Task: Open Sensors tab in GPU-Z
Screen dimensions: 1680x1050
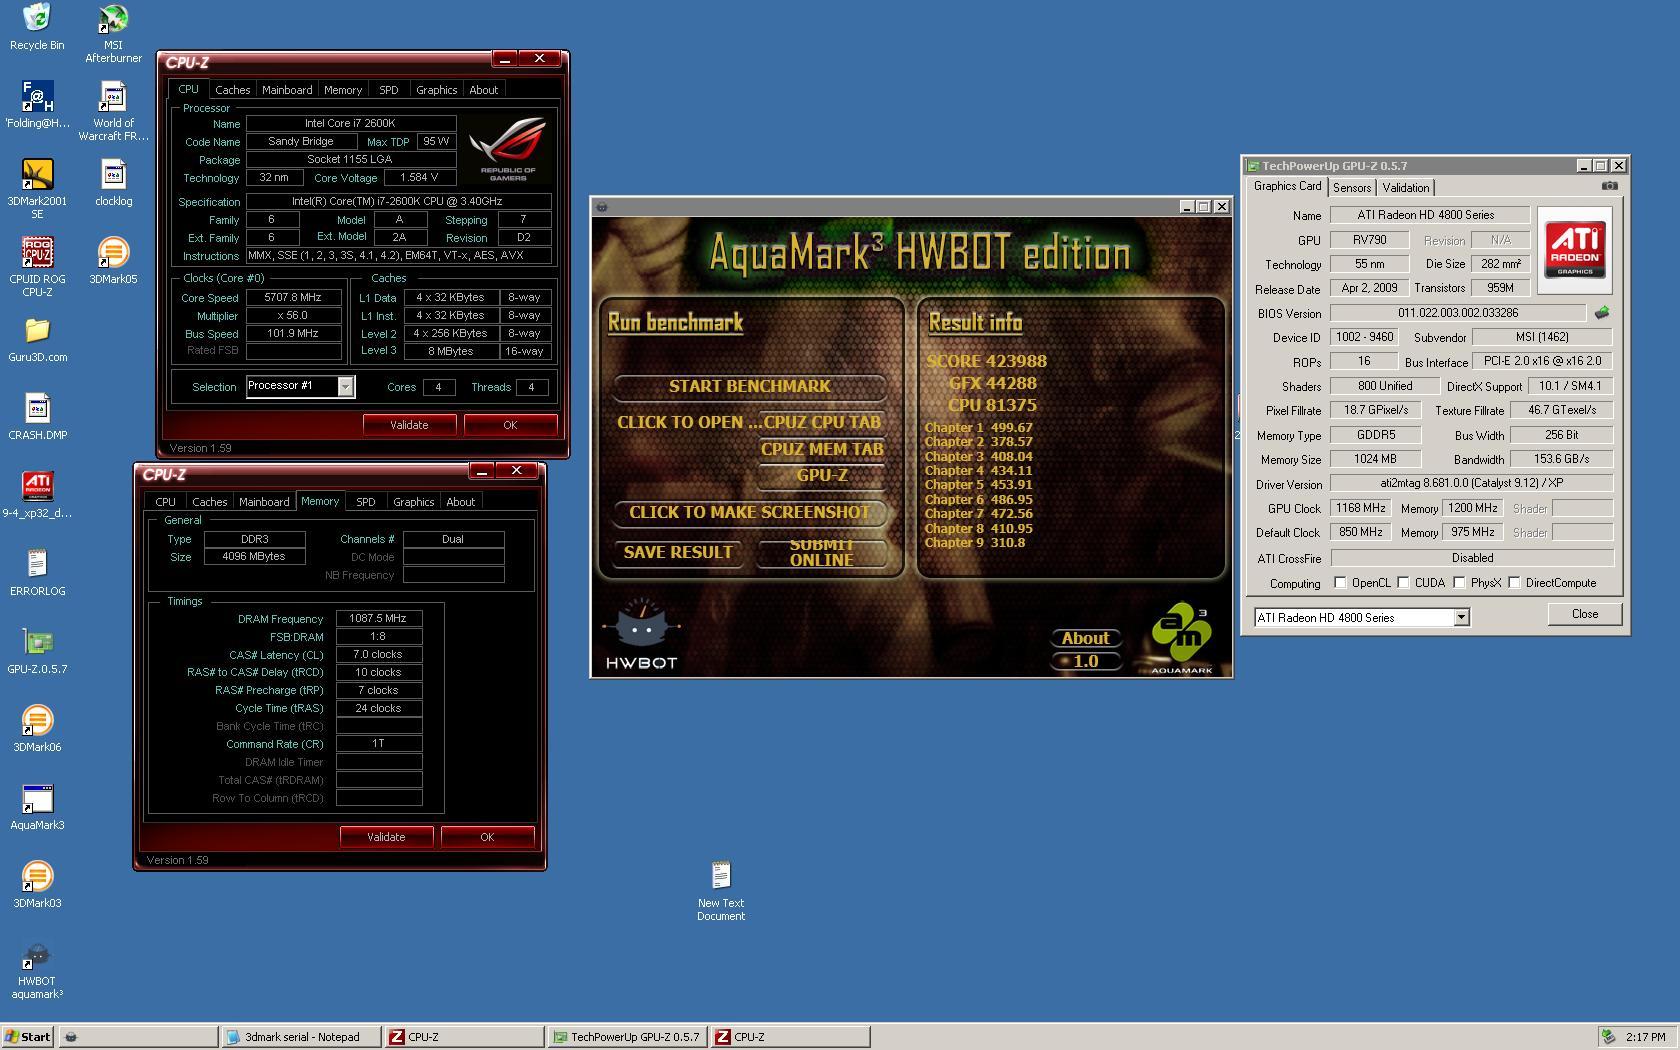Action: pyautogui.click(x=1352, y=188)
